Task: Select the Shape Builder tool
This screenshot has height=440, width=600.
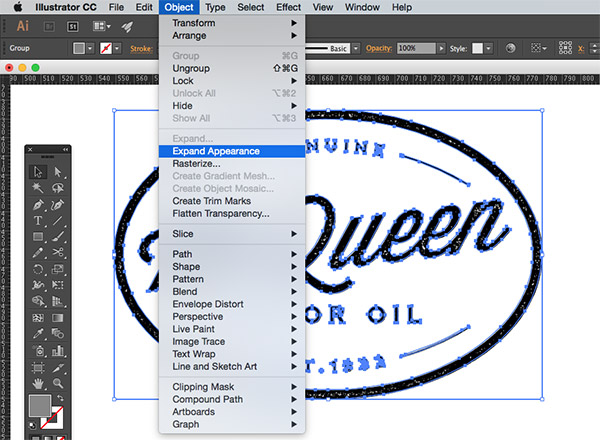Action: tap(38, 301)
